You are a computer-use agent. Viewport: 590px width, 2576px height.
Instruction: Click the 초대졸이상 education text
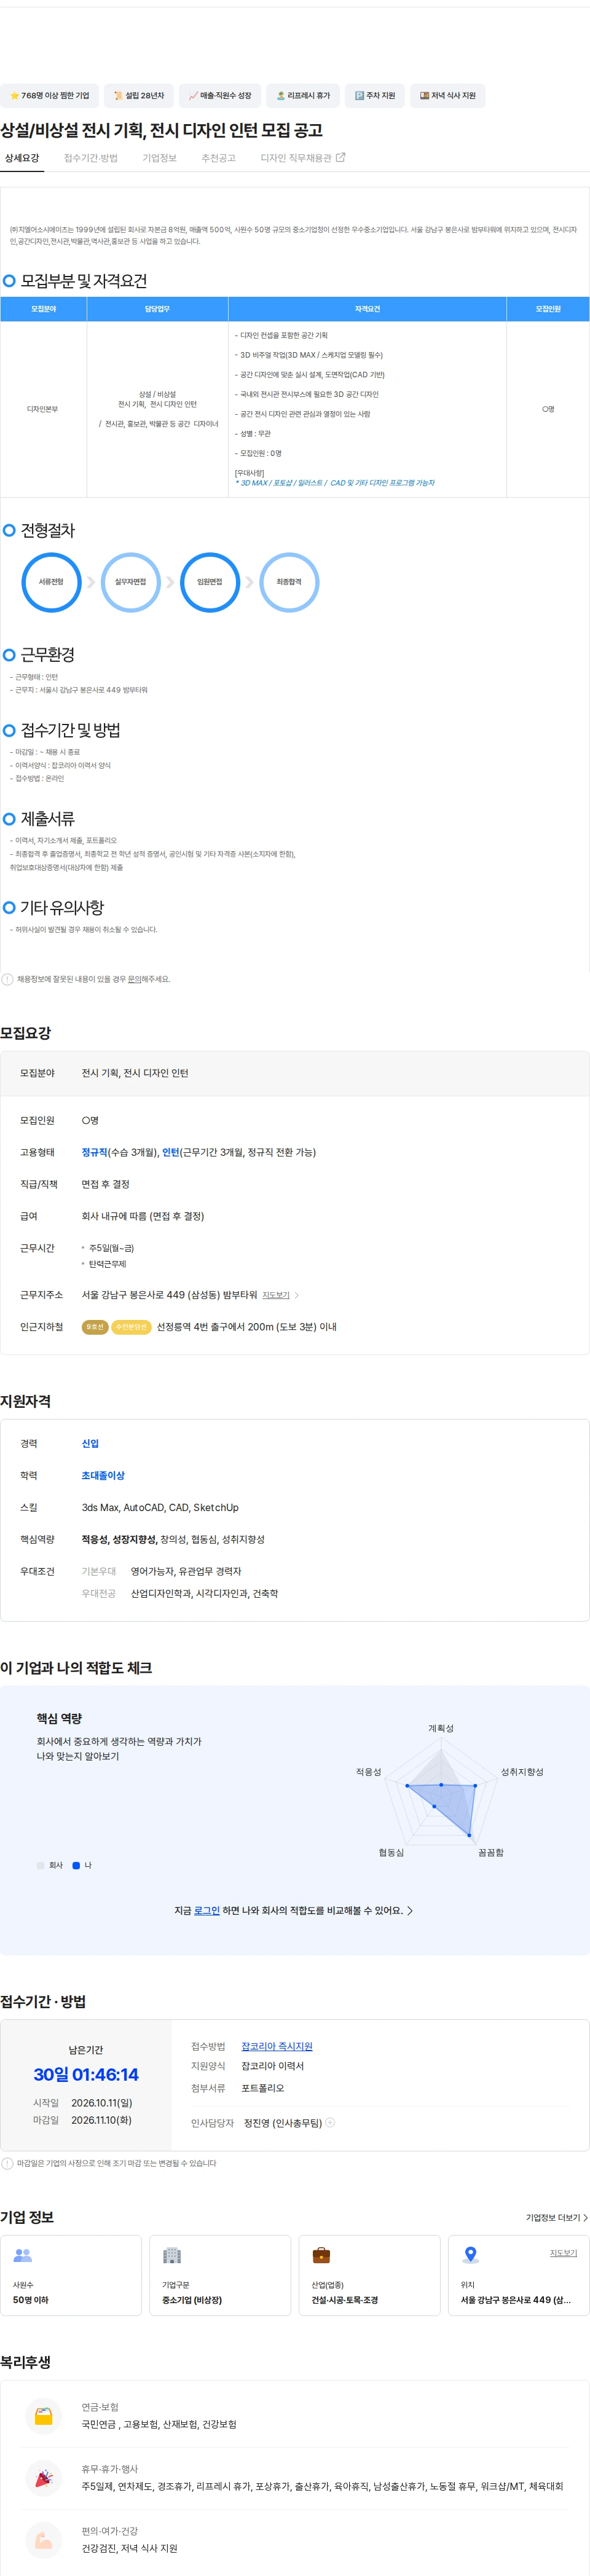point(103,1475)
